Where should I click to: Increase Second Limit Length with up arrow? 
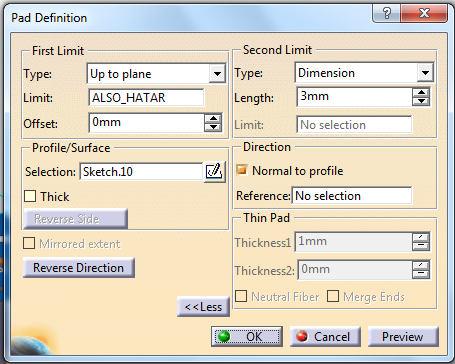click(x=421, y=93)
